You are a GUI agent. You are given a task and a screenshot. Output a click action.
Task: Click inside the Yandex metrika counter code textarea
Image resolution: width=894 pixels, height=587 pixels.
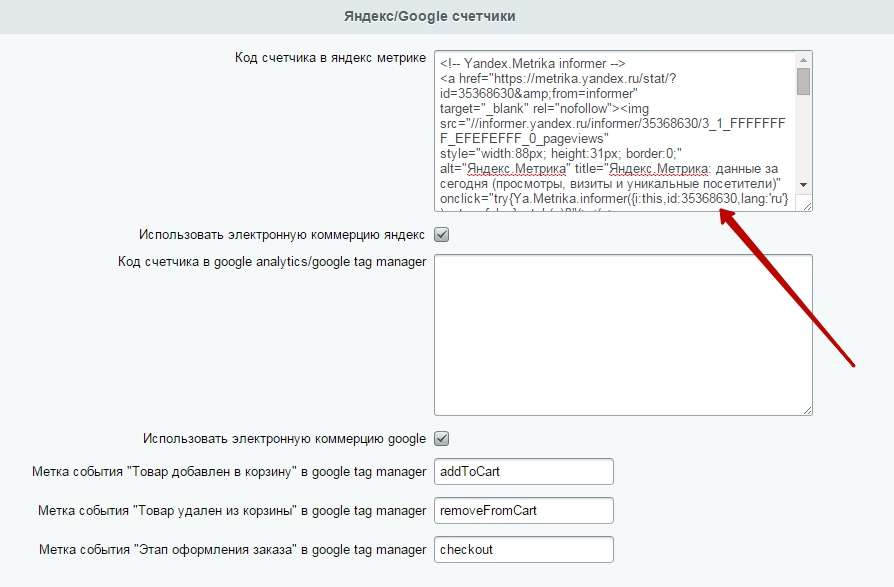(x=615, y=131)
